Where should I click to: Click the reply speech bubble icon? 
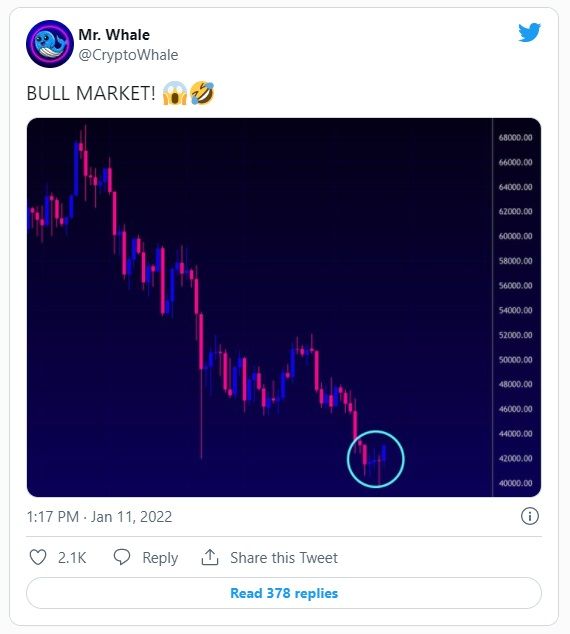tap(122, 557)
